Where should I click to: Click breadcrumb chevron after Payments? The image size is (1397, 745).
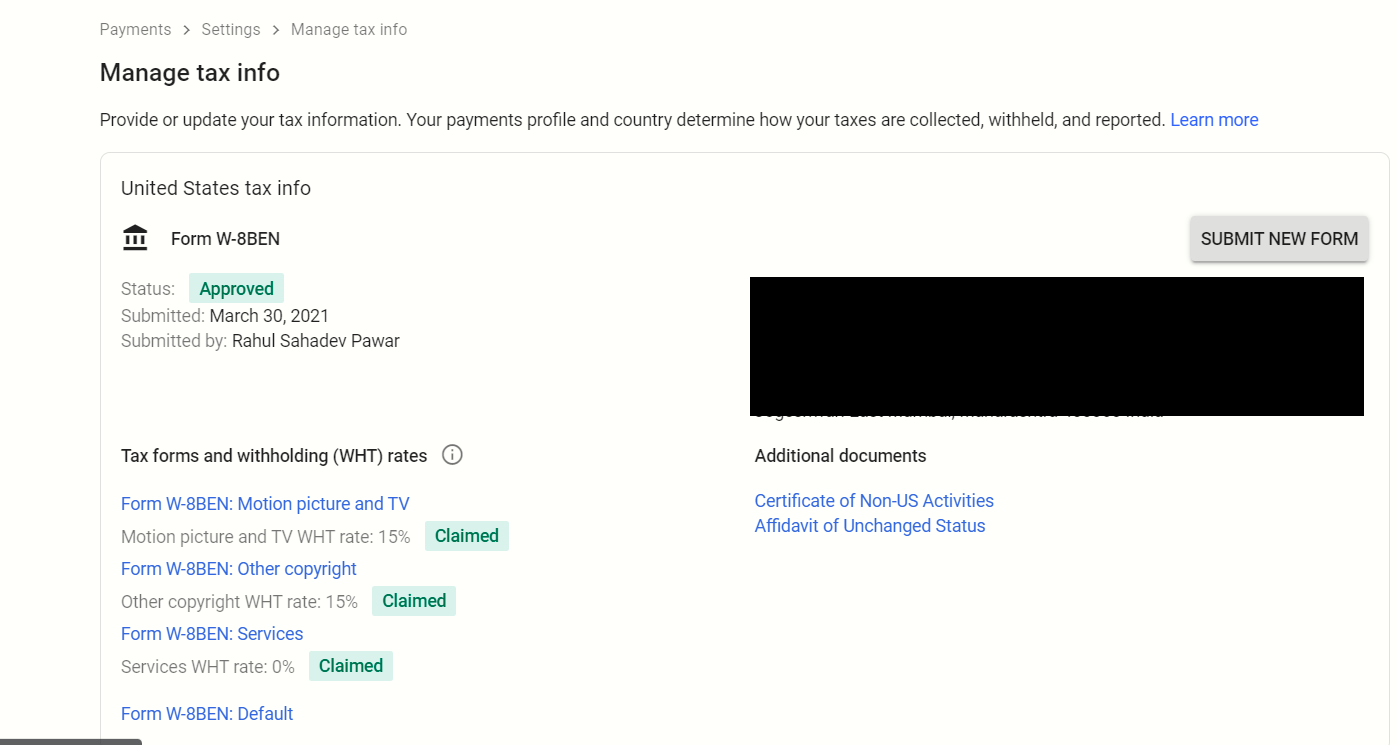pos(187,30)
